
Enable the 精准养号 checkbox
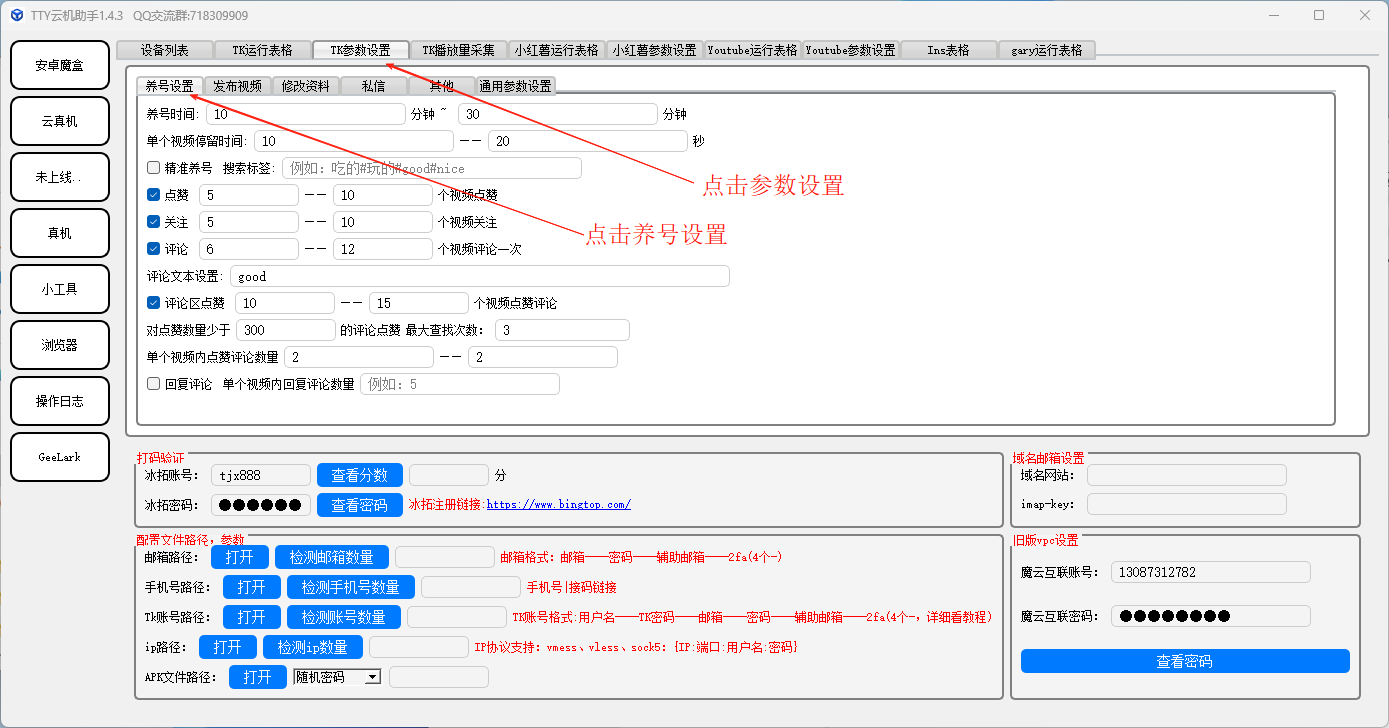154,168
